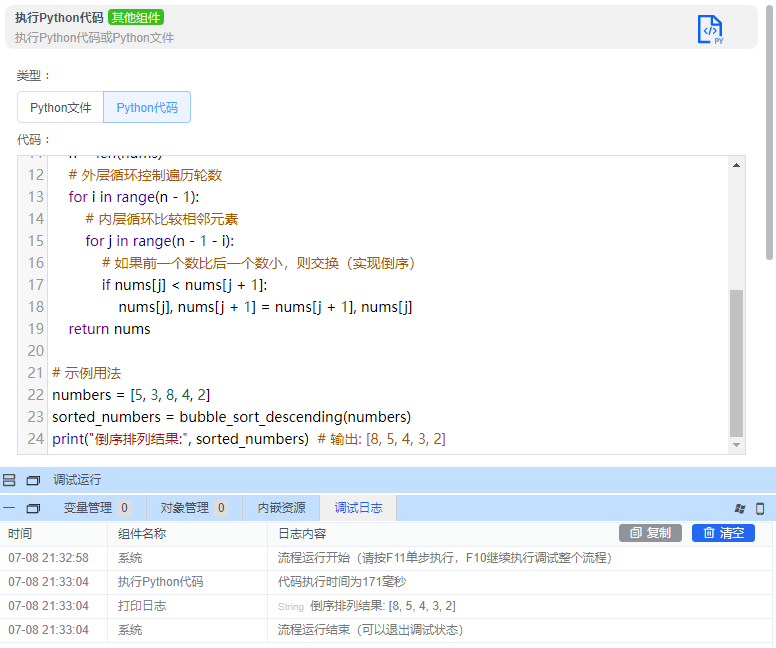Viewport: 776px width, 648px height.
Task: Click code line 22 numbers assignment
Action: (131, 395)
